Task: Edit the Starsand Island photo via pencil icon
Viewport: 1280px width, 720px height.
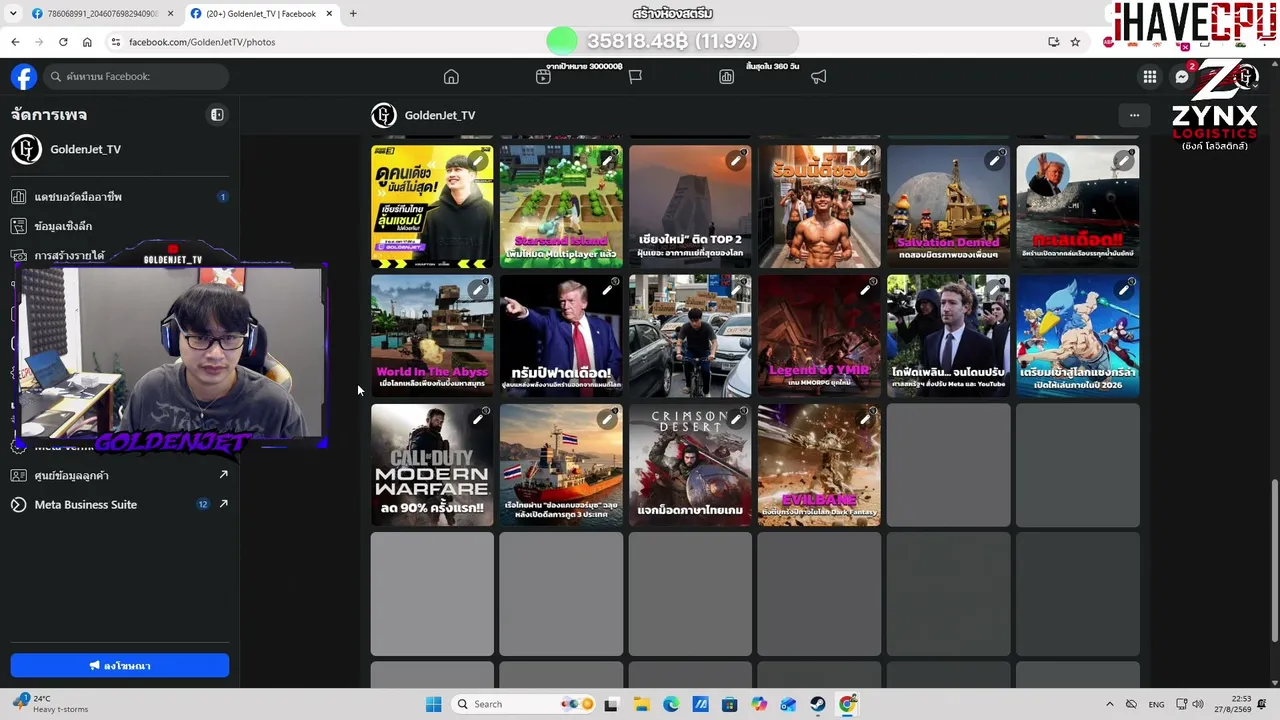Action: click(x=607, y=161)
